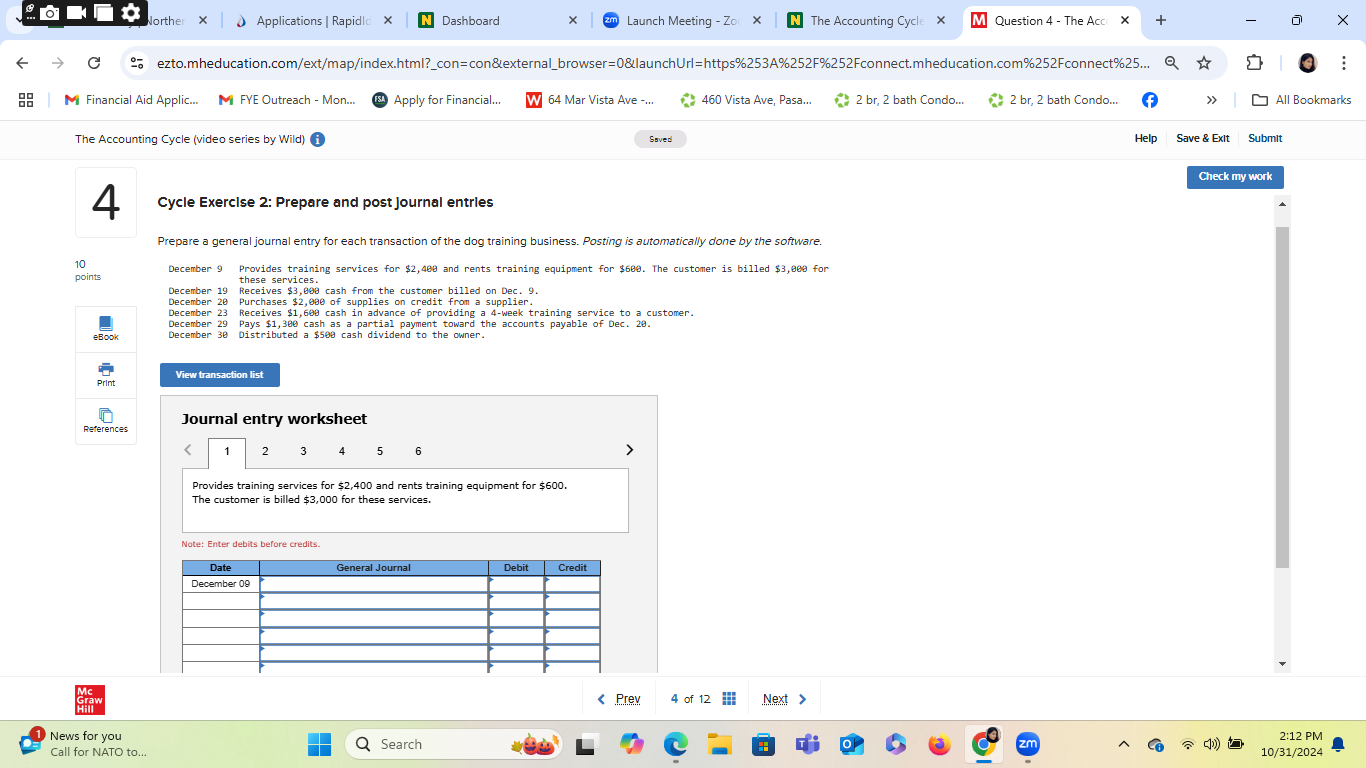This screenshot has width=1366, height=768.
Task: Click the McGraw Hill logo
Action: 88,698
